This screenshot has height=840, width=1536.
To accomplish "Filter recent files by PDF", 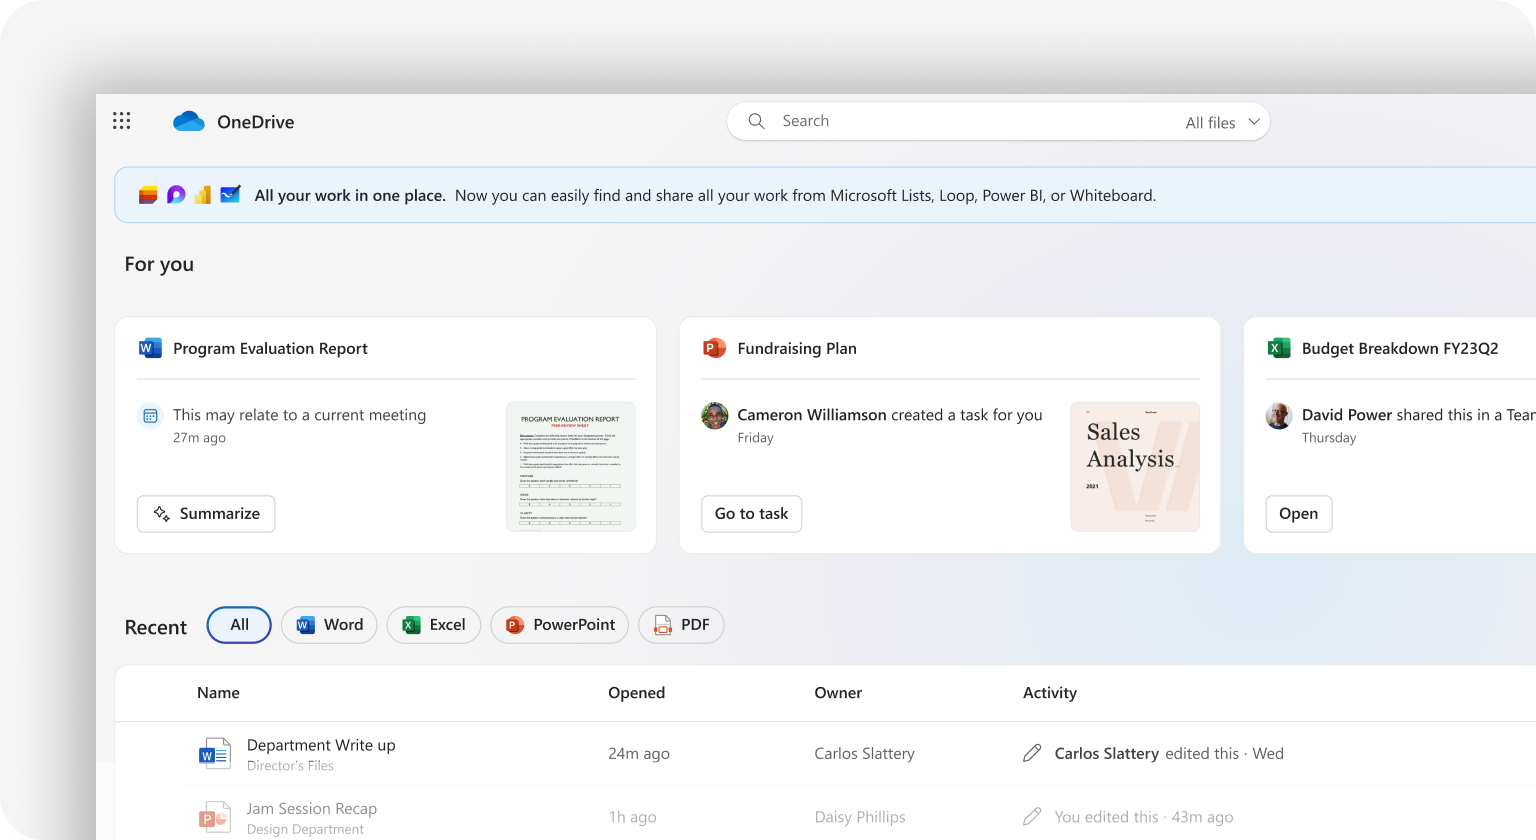I will (681, 625).
